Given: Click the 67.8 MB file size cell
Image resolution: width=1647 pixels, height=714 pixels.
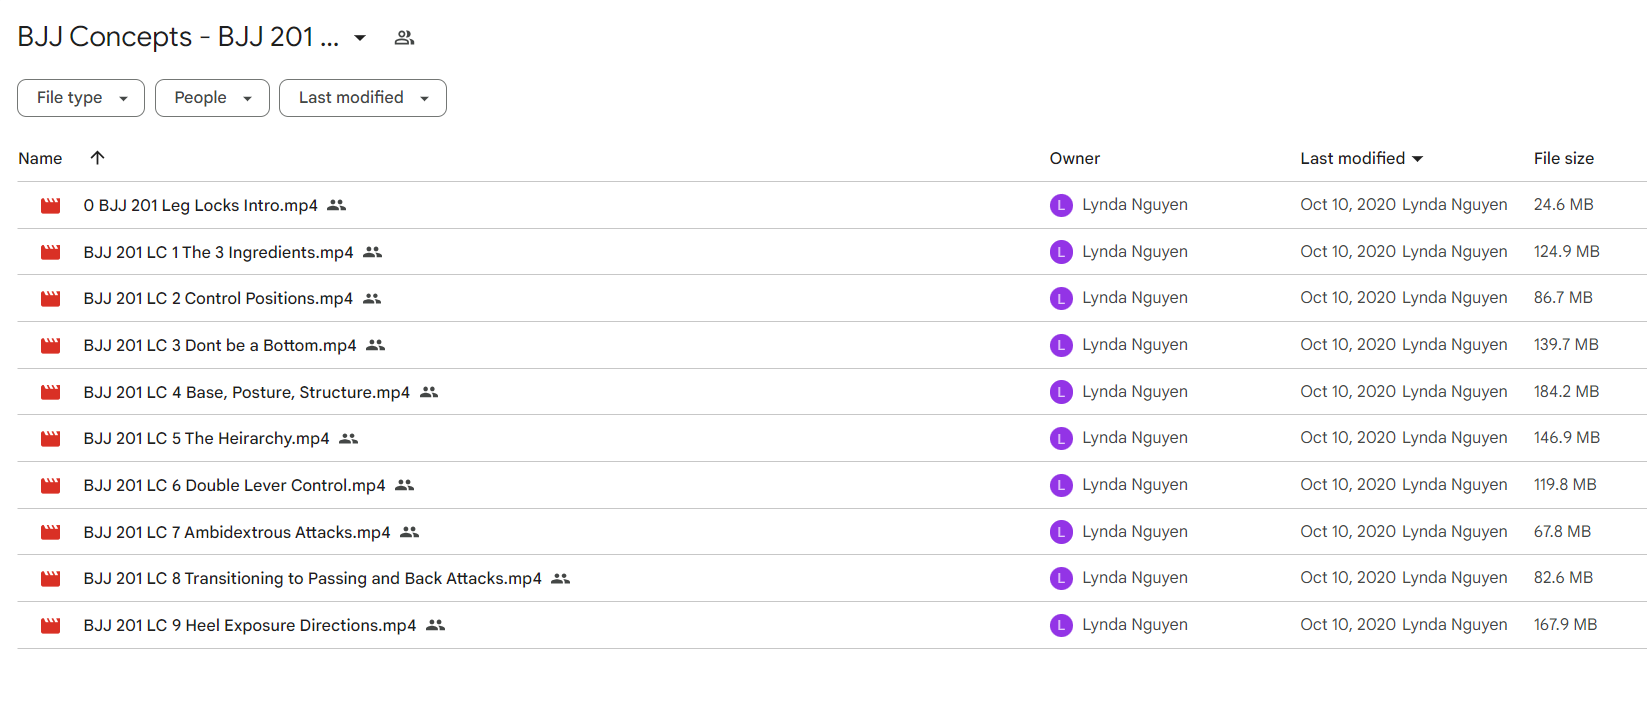Looking at the screenshot, I should 1562,532.
